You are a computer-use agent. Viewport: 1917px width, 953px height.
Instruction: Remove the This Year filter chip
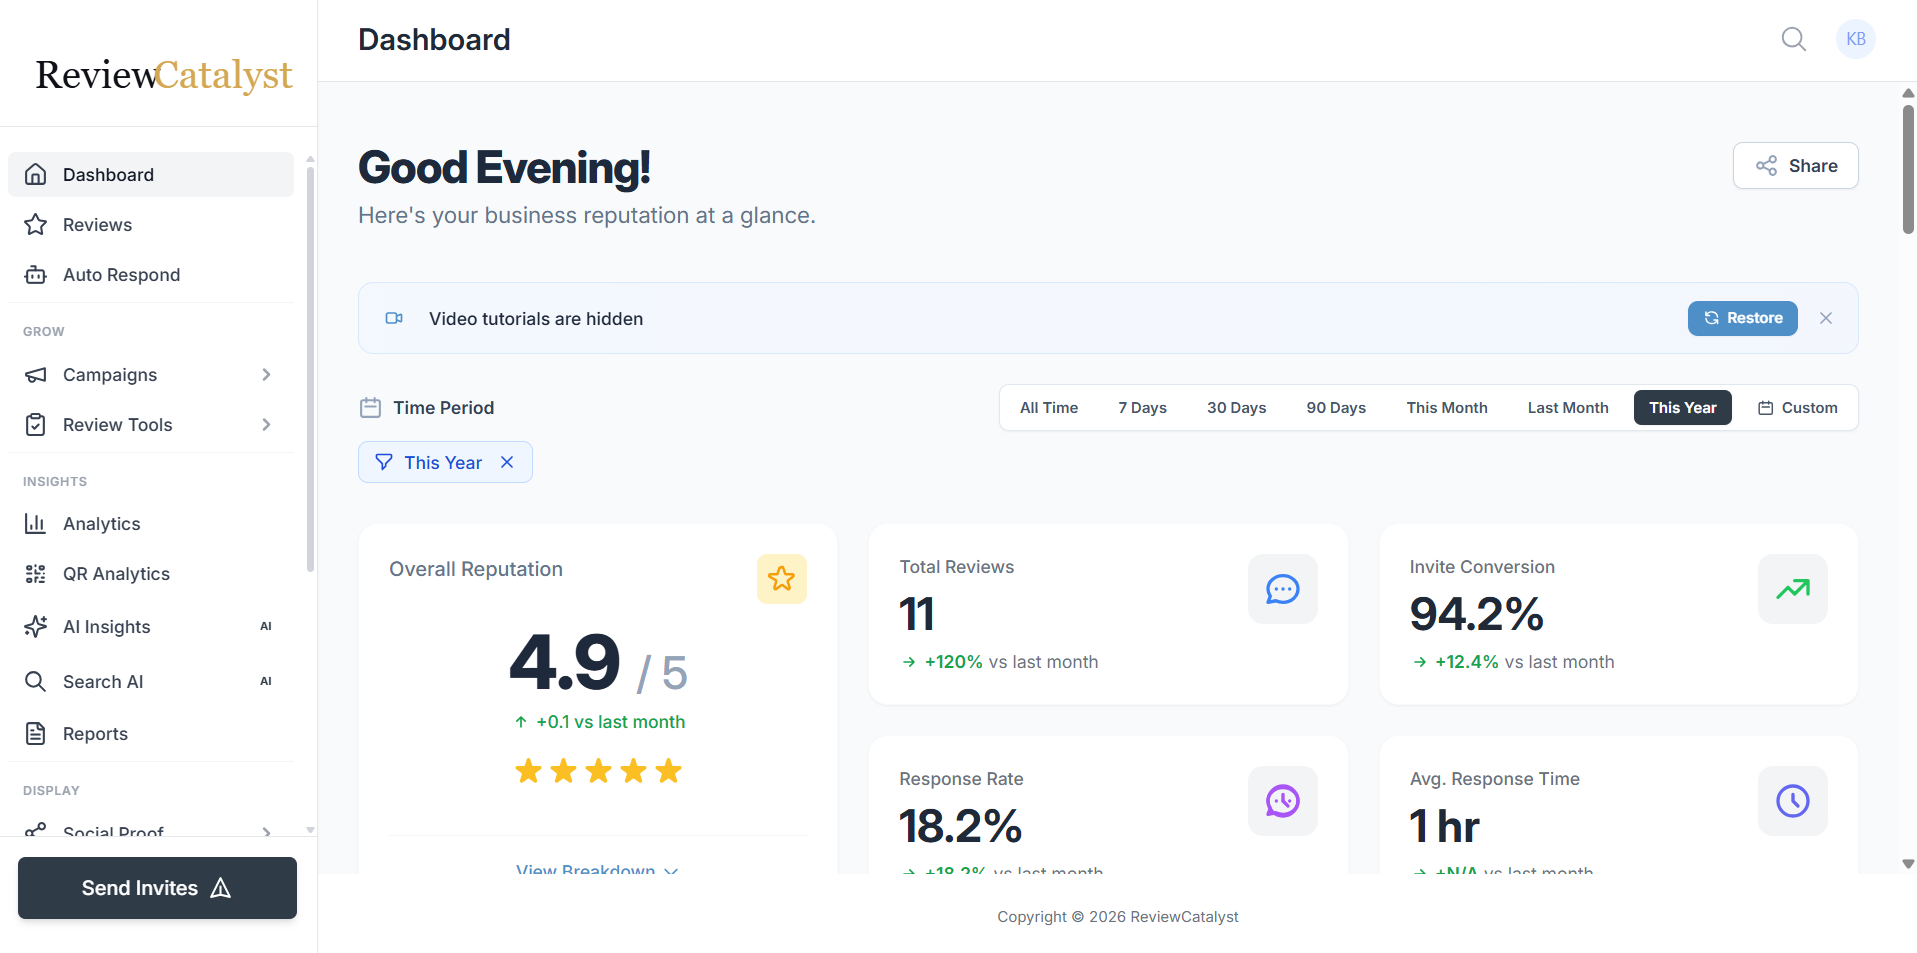click(x=507, y=462)
